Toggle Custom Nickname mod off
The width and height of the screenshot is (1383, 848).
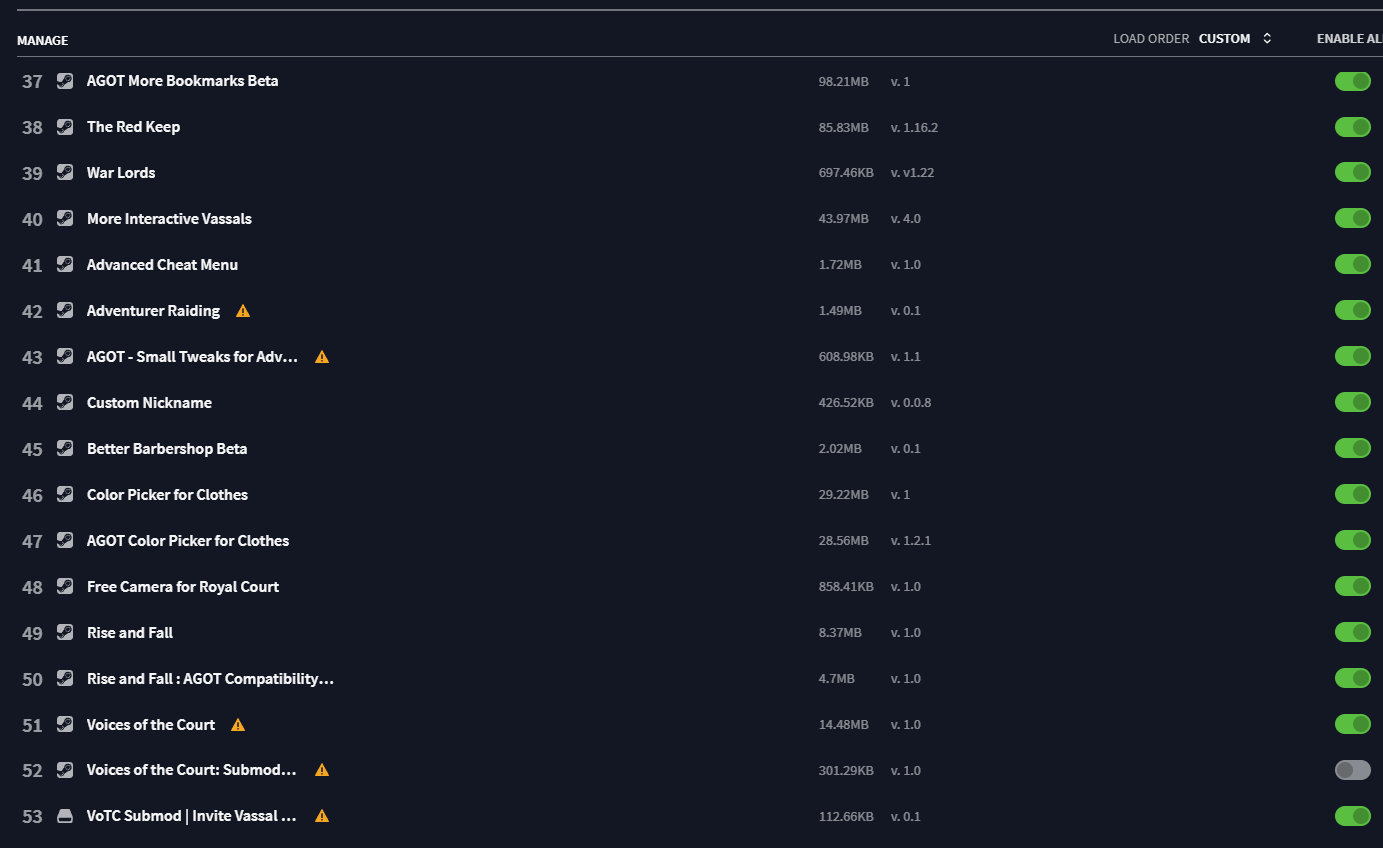(x=1353, y=403)
